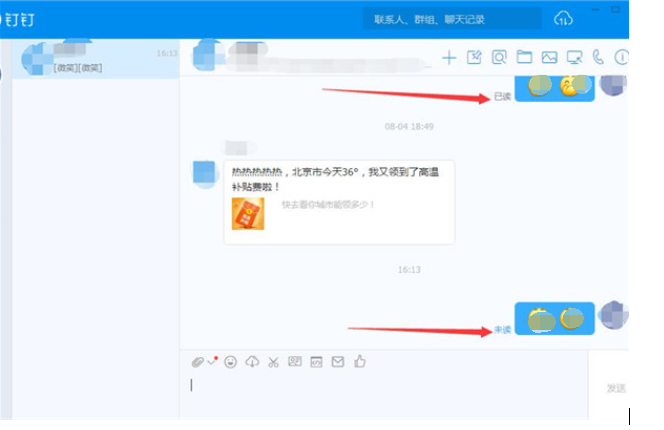
Task: Open the shared files folder icon
Action: [x=524, y=57]
